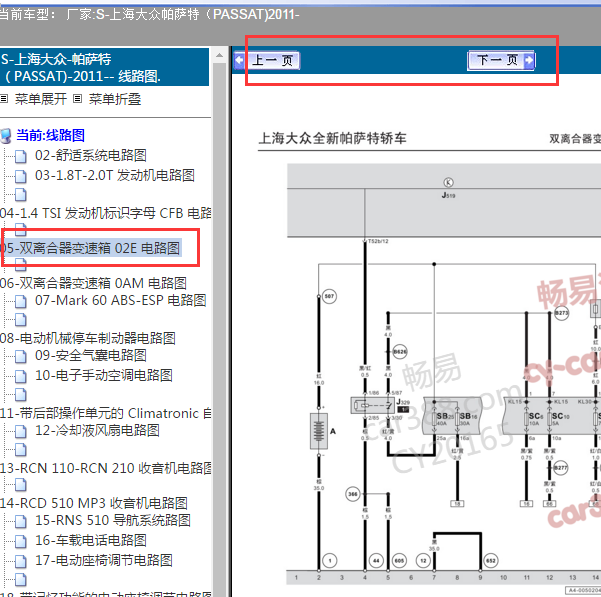Click relay J329 in the wiring diagram
The width and height of the screenshot is (601, 597).
click(373, 405)
